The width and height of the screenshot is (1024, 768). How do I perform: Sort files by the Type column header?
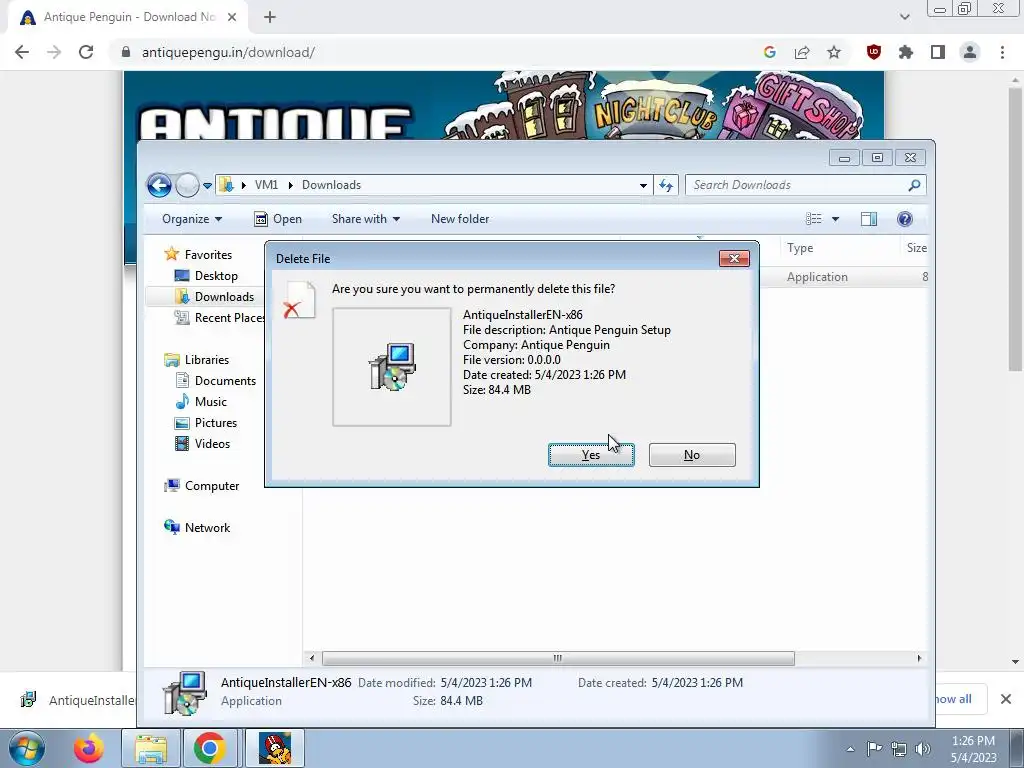point(839,248)
